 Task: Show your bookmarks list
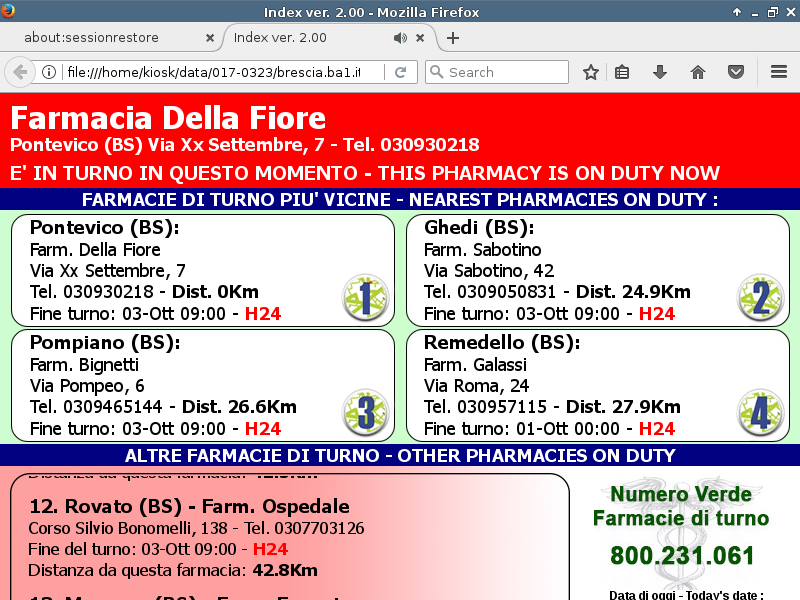pyautogui.click(x=622, y=72)
